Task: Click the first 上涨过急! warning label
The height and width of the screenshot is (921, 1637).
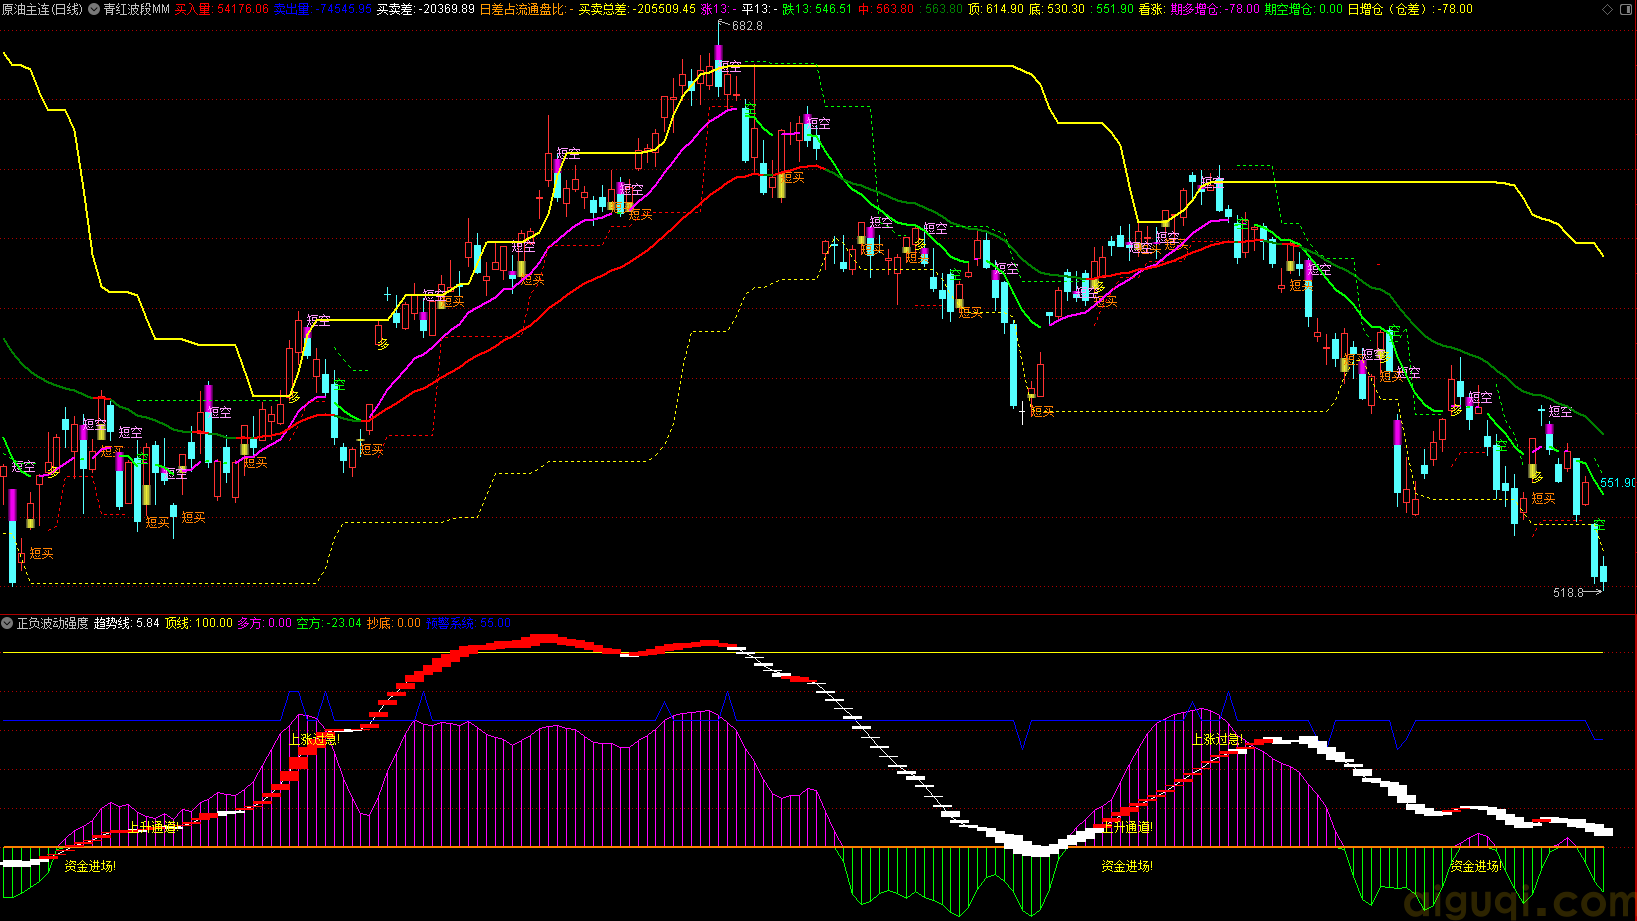Action: pos(314,740)
